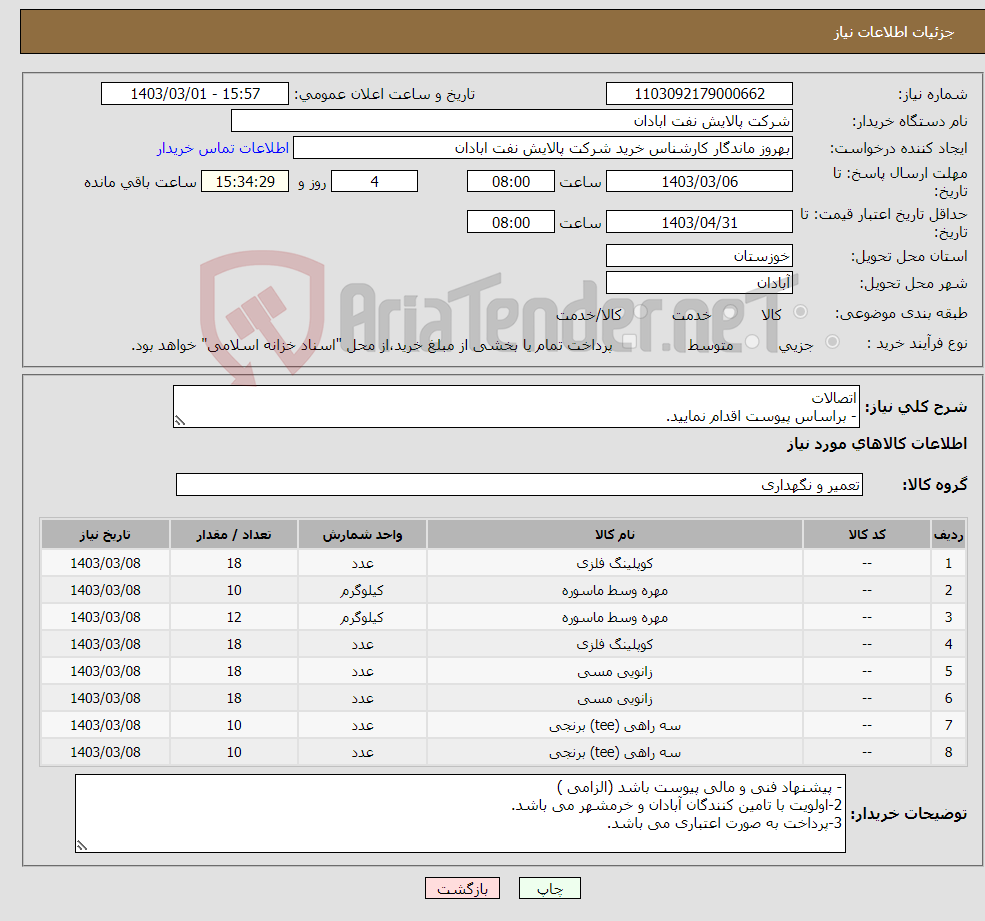Open the اطلاعات تماس خریدار link
985x921 pixels.
coord(223,148)
